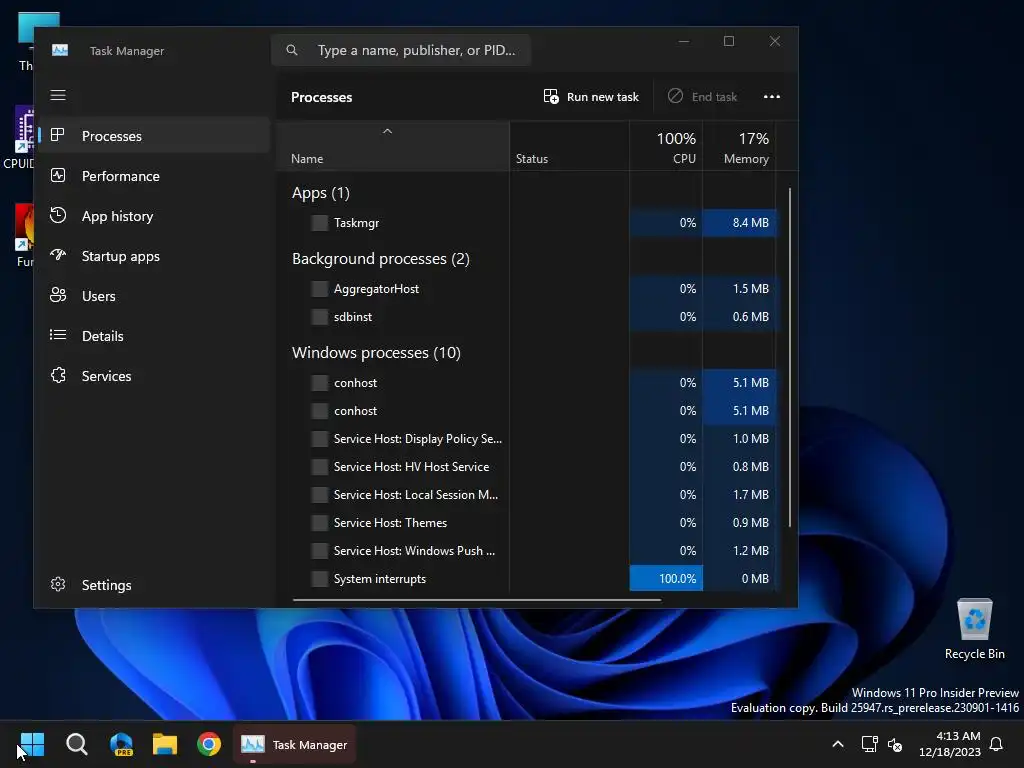Viewport: 1024px width, 768px height.
Task: Click the Services puzzle icon
Action: pos(57,376)
